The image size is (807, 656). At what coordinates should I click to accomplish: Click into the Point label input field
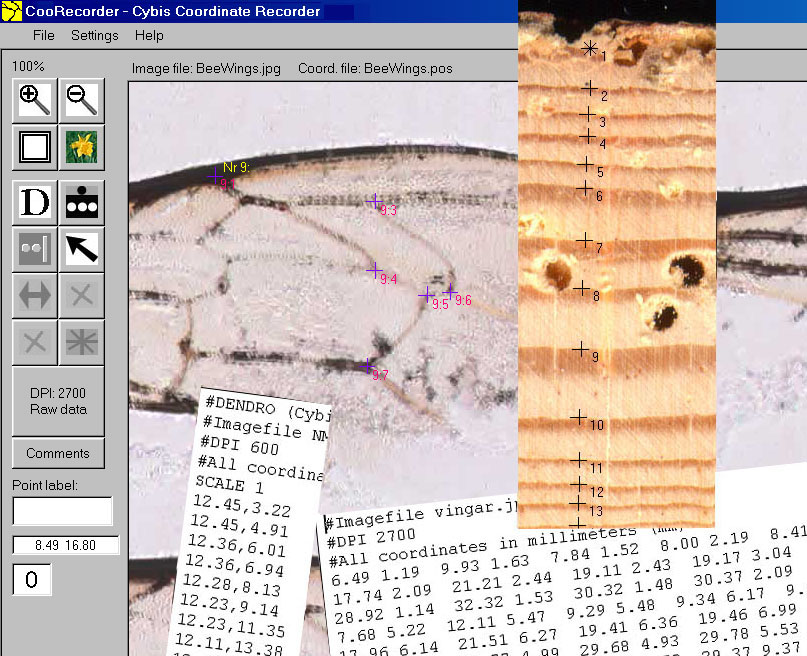(63, 511)
